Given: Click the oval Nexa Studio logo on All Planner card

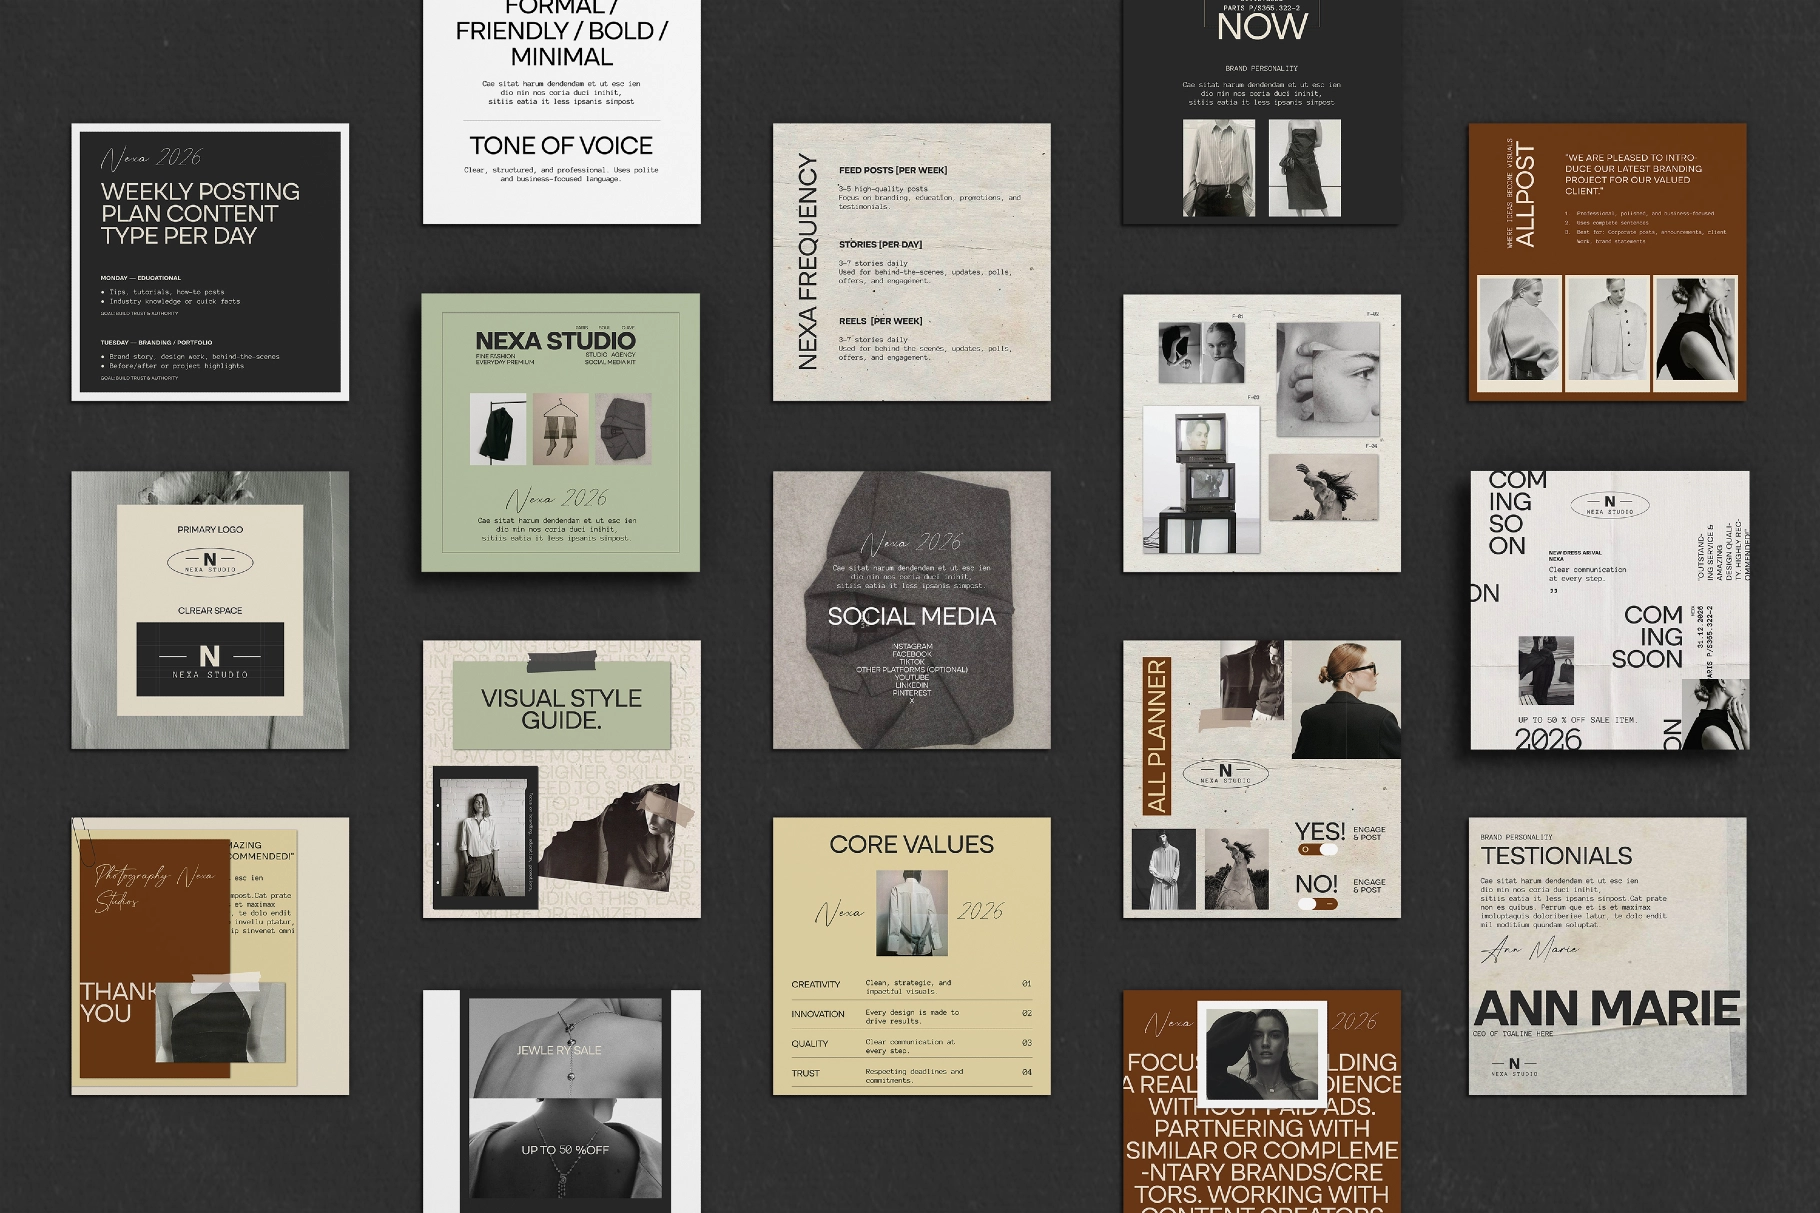Looking at the screenshot, I should click(1225, 773).
